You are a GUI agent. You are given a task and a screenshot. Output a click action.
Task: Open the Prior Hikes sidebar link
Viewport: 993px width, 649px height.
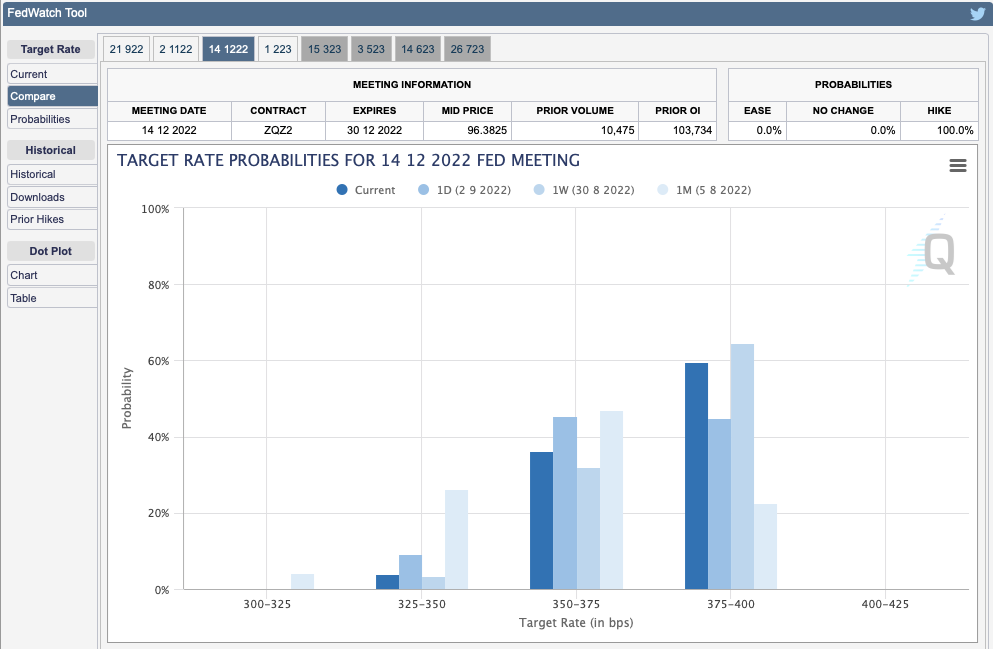53,219
